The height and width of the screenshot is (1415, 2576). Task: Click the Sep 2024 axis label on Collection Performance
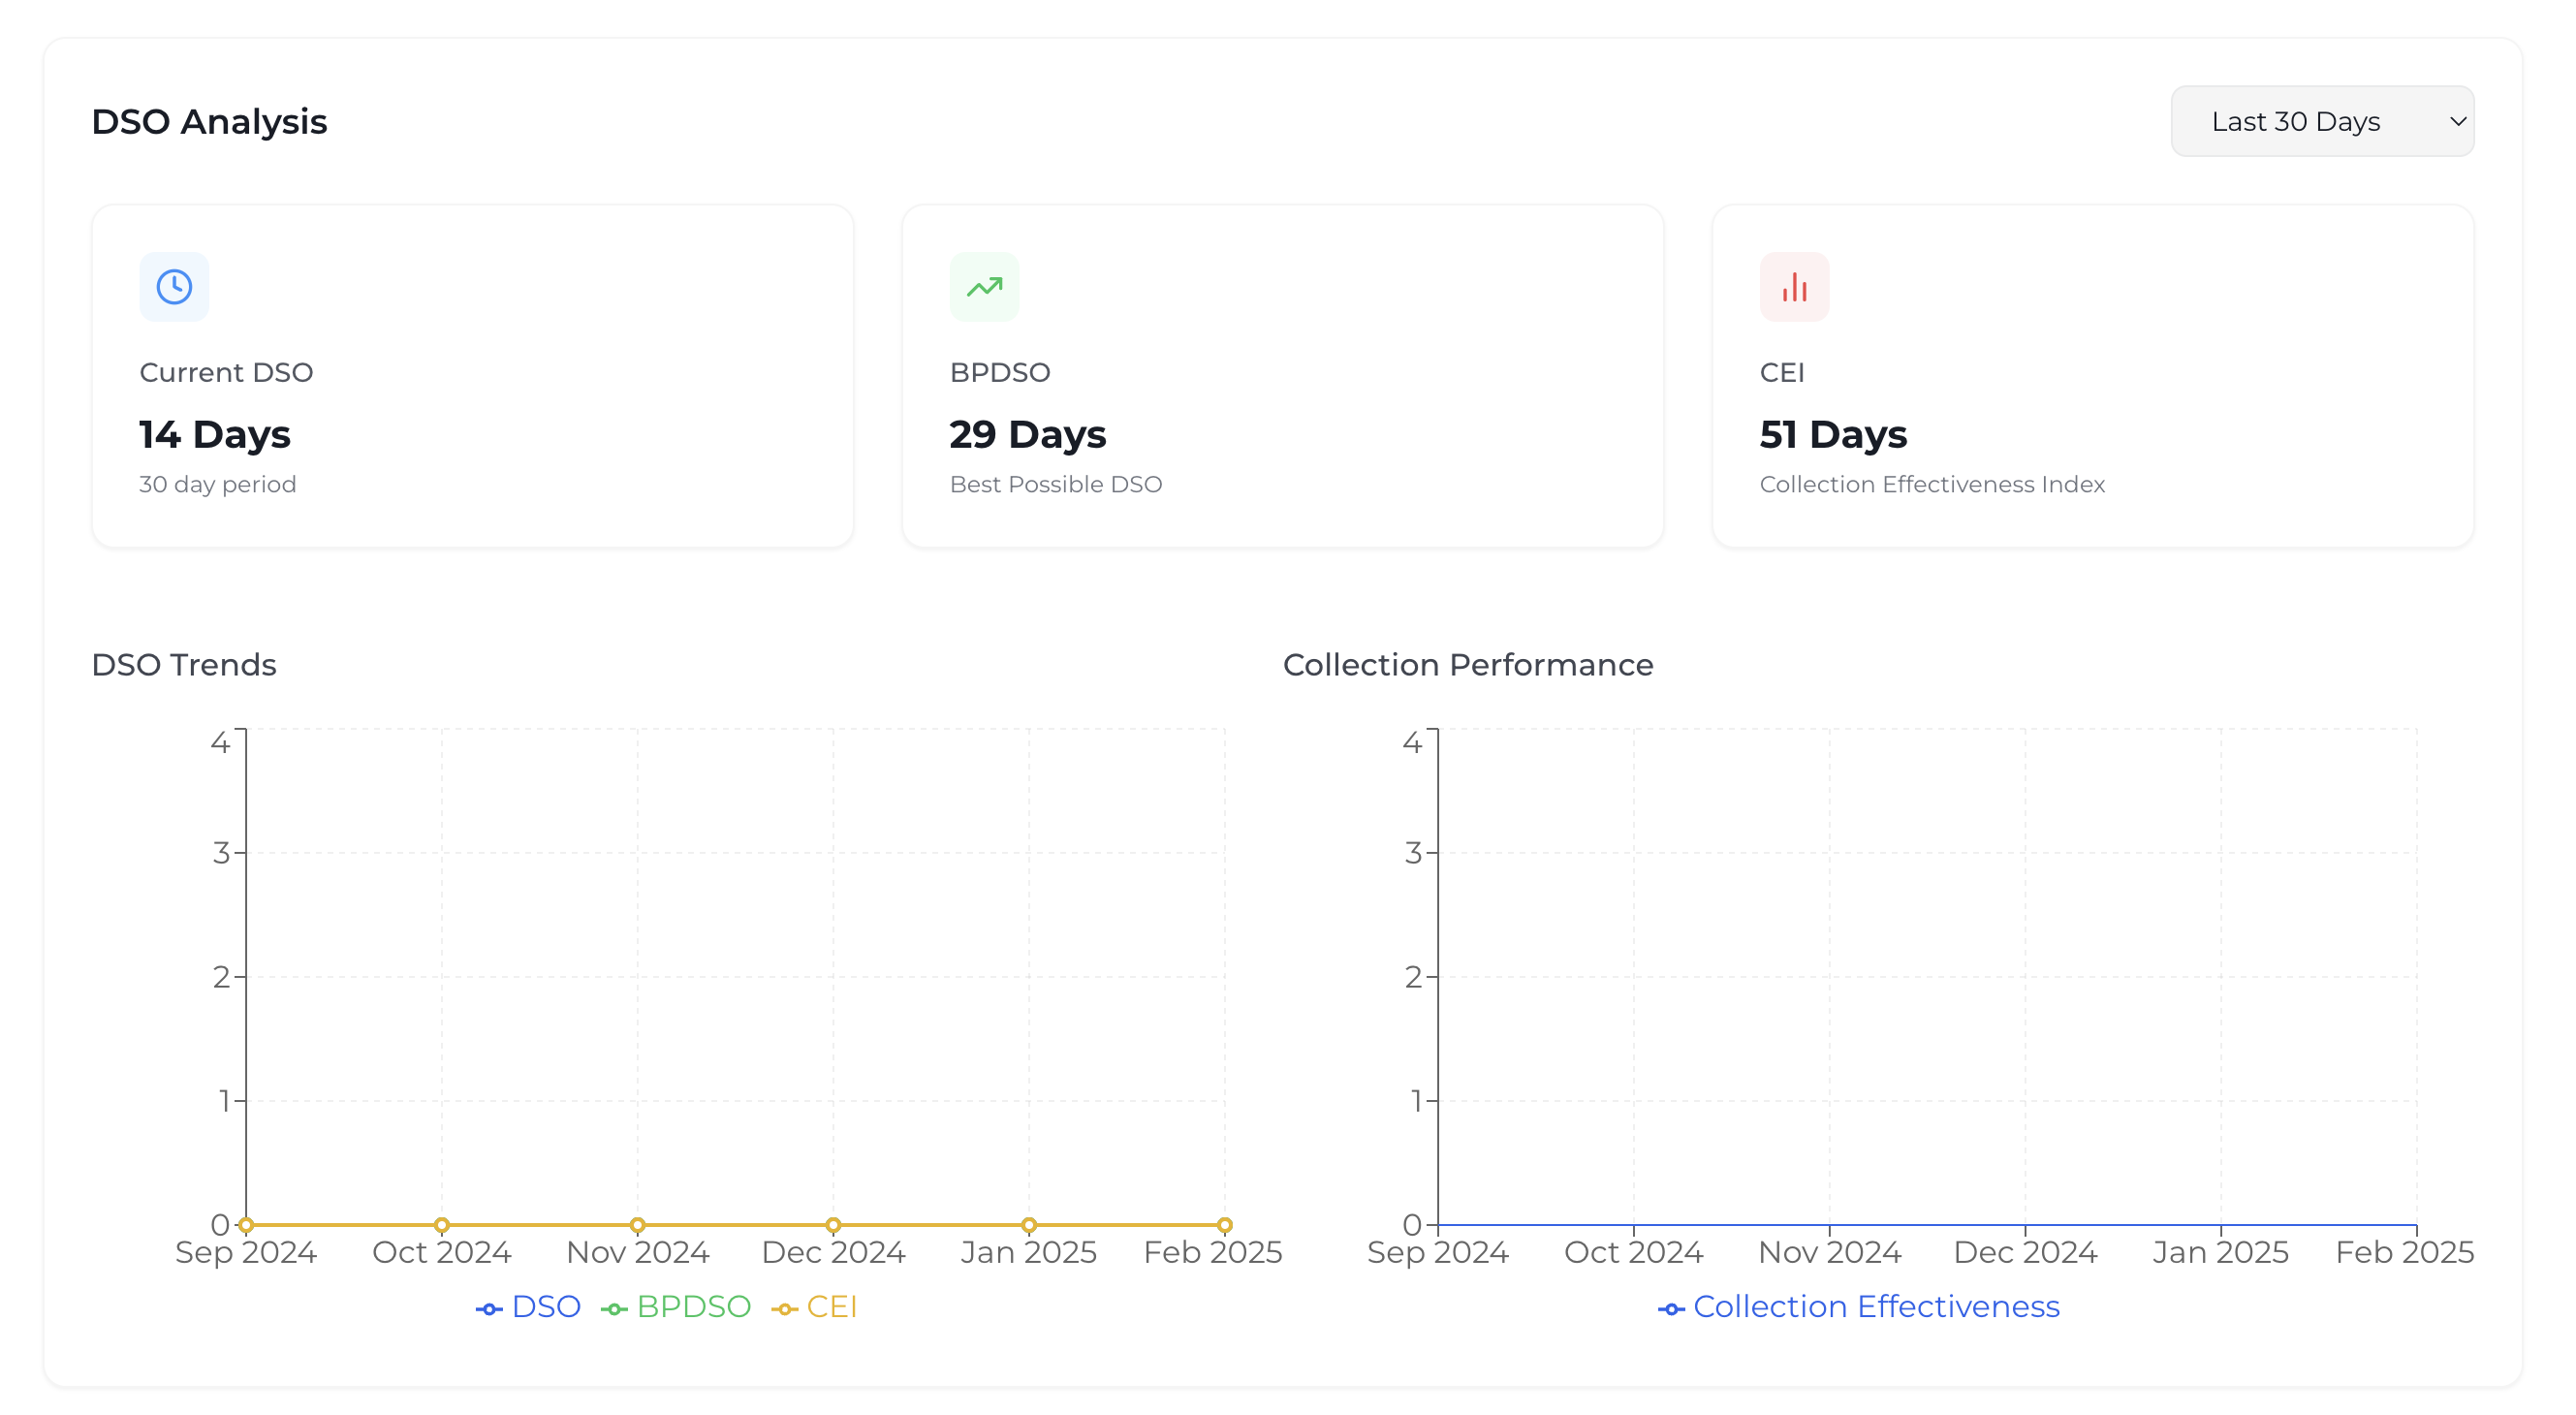pos(1438,1251)
